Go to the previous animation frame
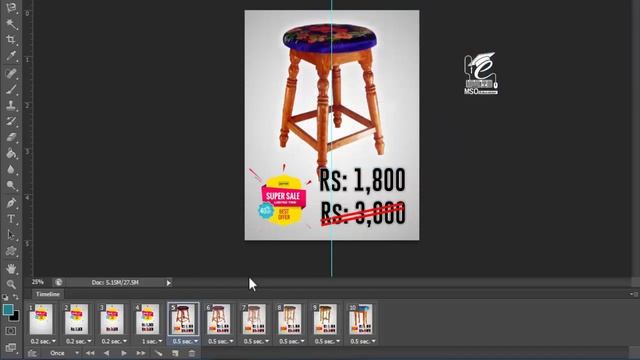The height and width of the screenshot is (360, 640). [x=107, y=353]
